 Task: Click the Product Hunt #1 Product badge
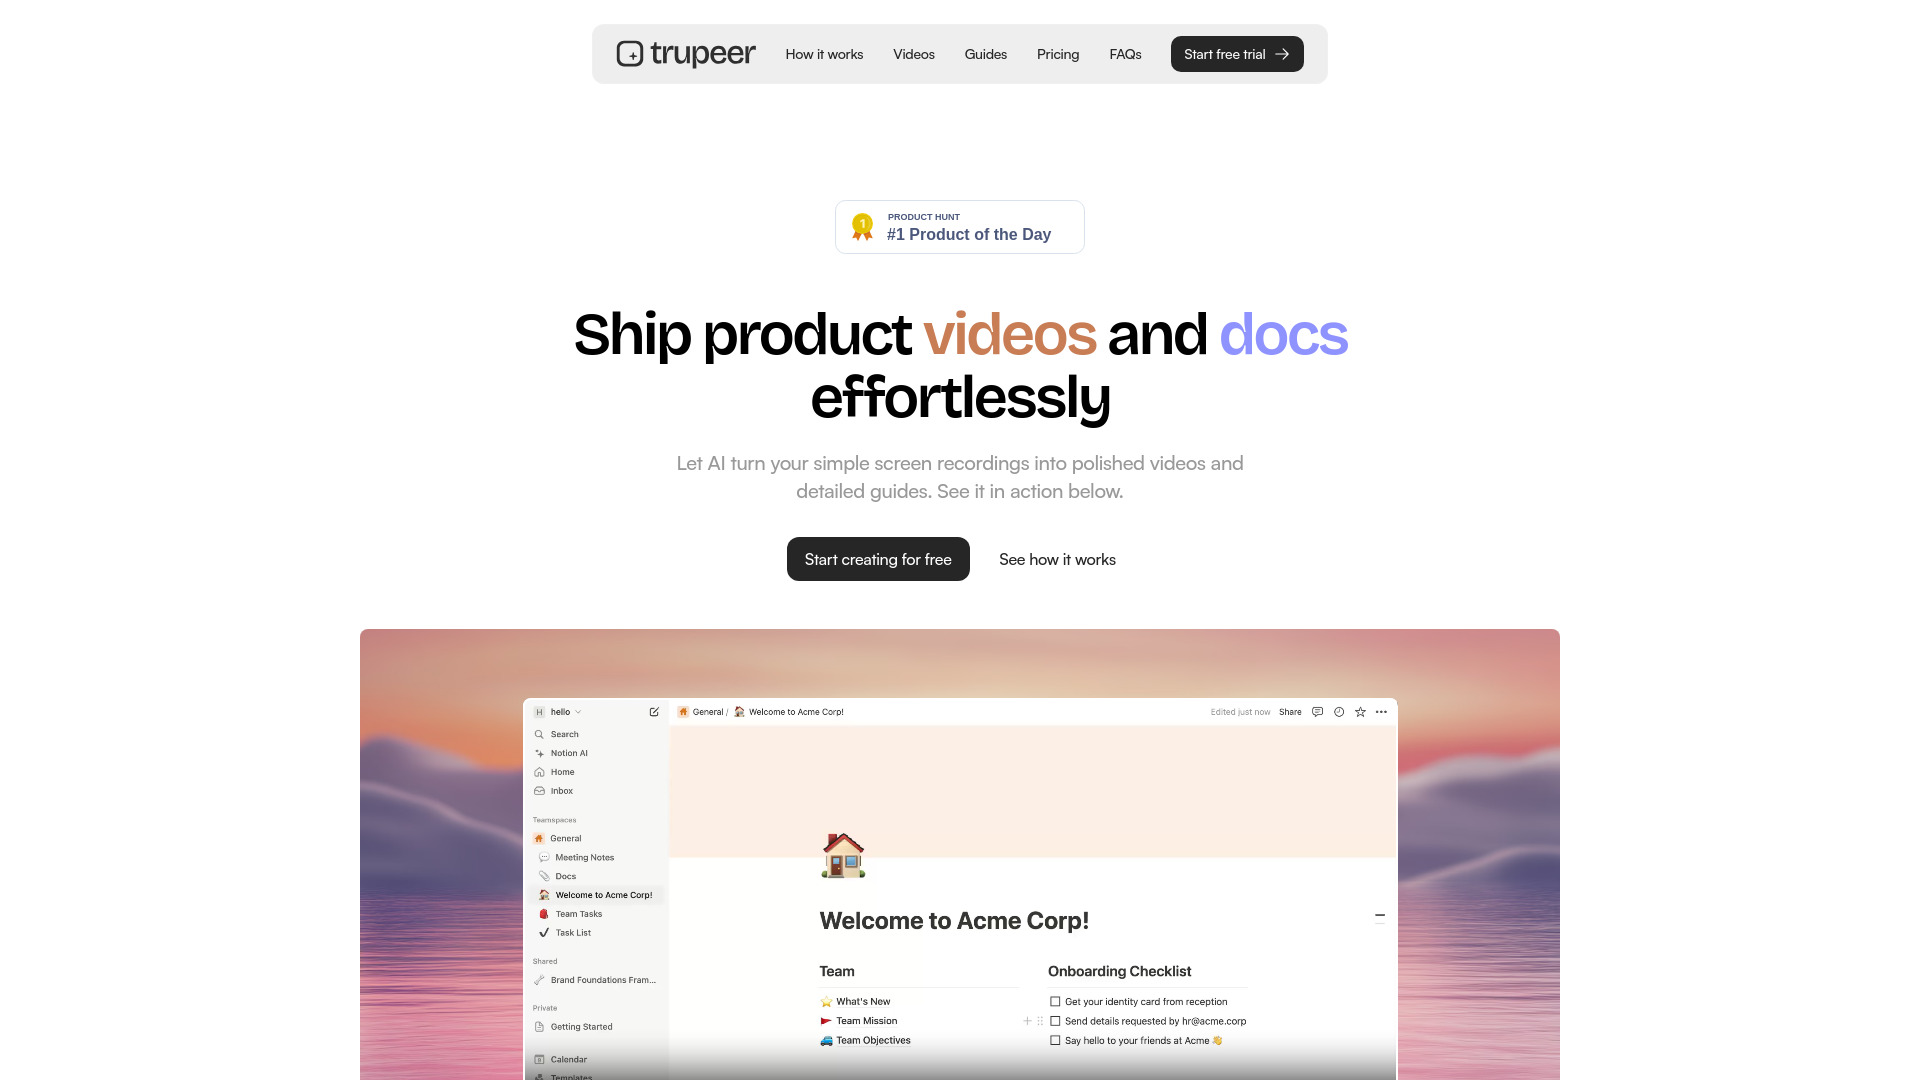pyautogui.click(x=960, y=227)
